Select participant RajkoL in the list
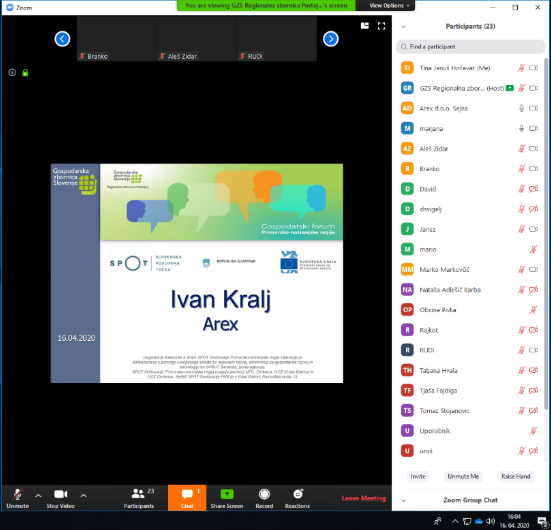 pos(470,330)
